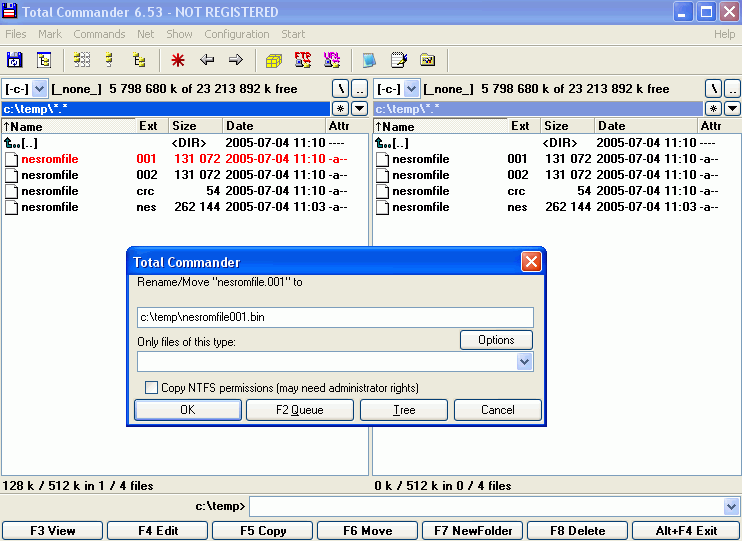The width and height of the screenshot is (742, 541).
Task: Sort left panel by Name column header
Action: point(69,126)
